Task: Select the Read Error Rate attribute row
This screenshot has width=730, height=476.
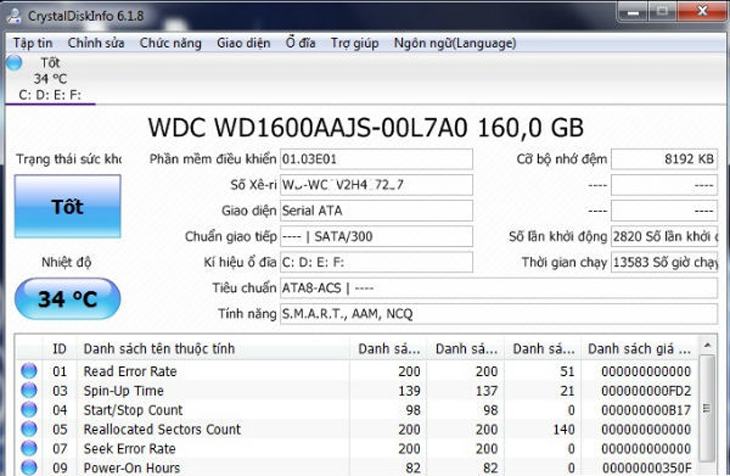Action: [x=357, y=371]
